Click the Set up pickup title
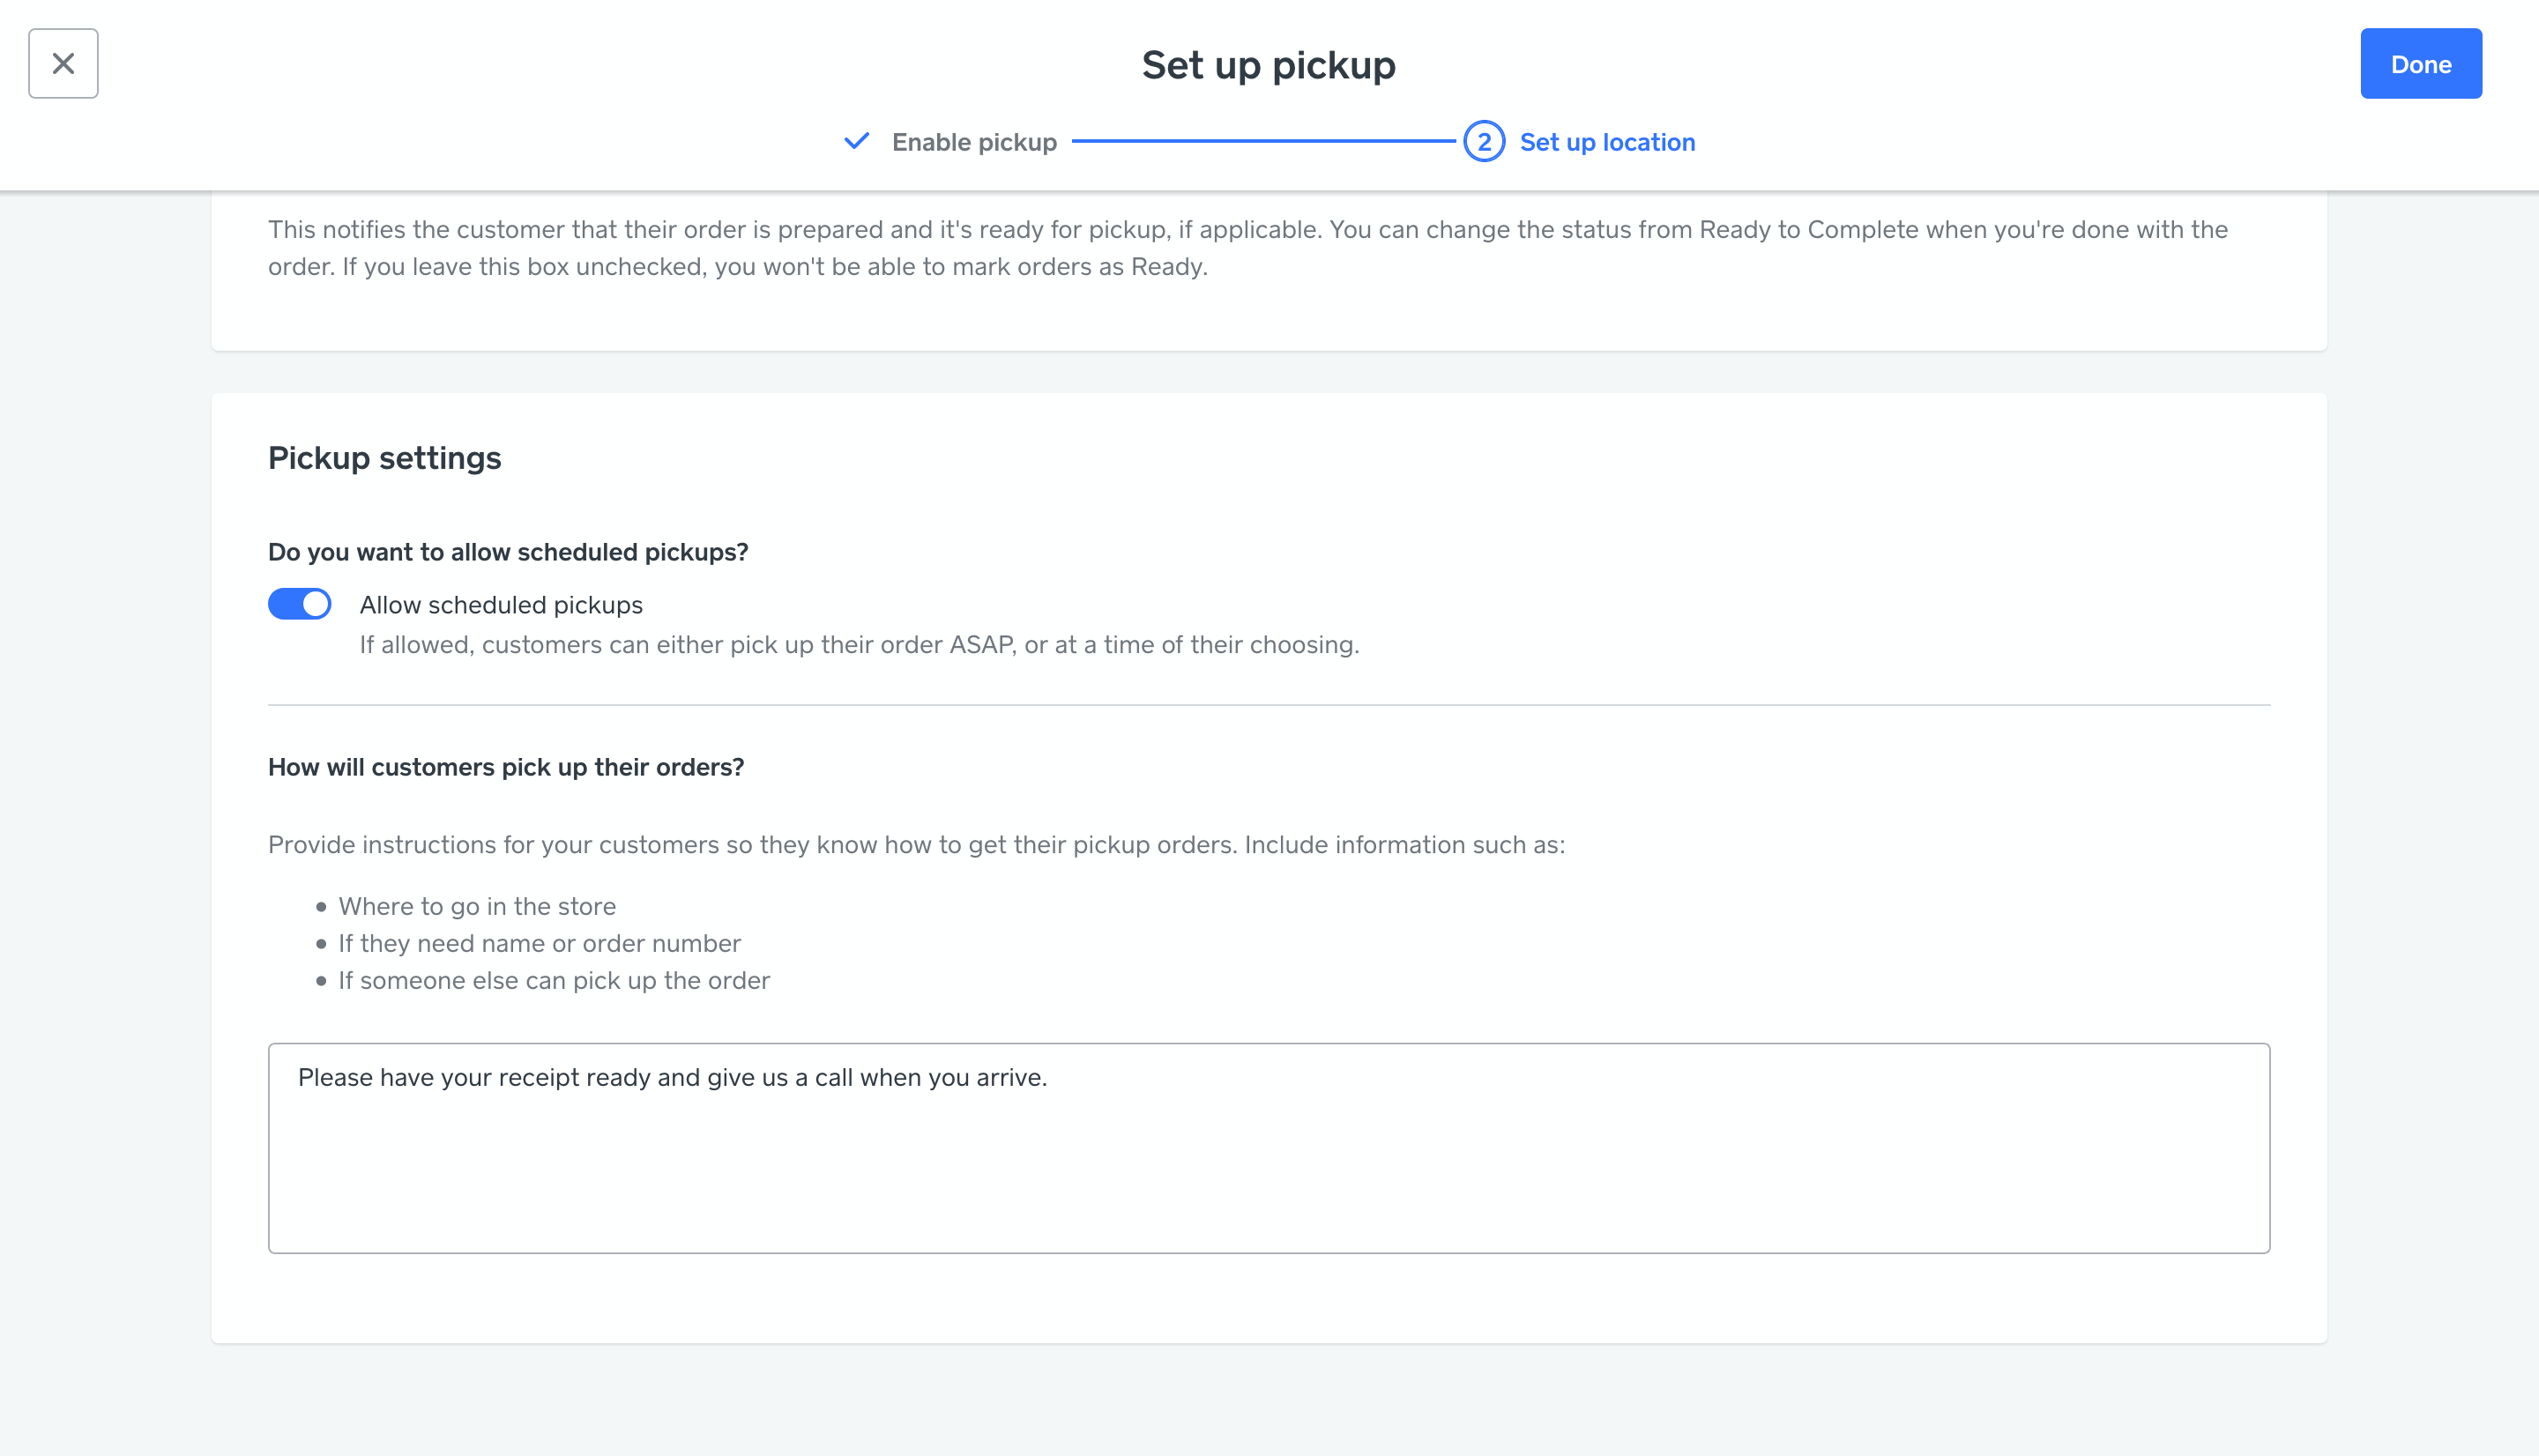This screenshot has width=2539, height=1456. tap(1268, 65)
